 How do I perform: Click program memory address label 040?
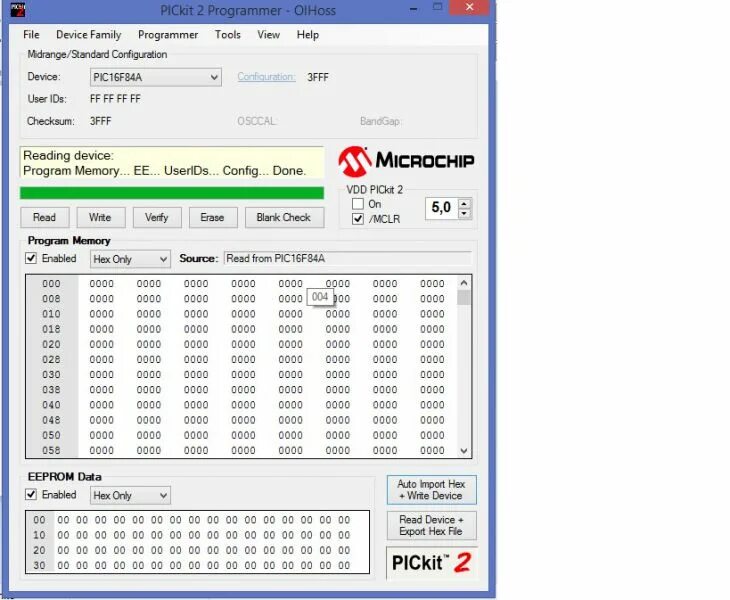point(51,404)
